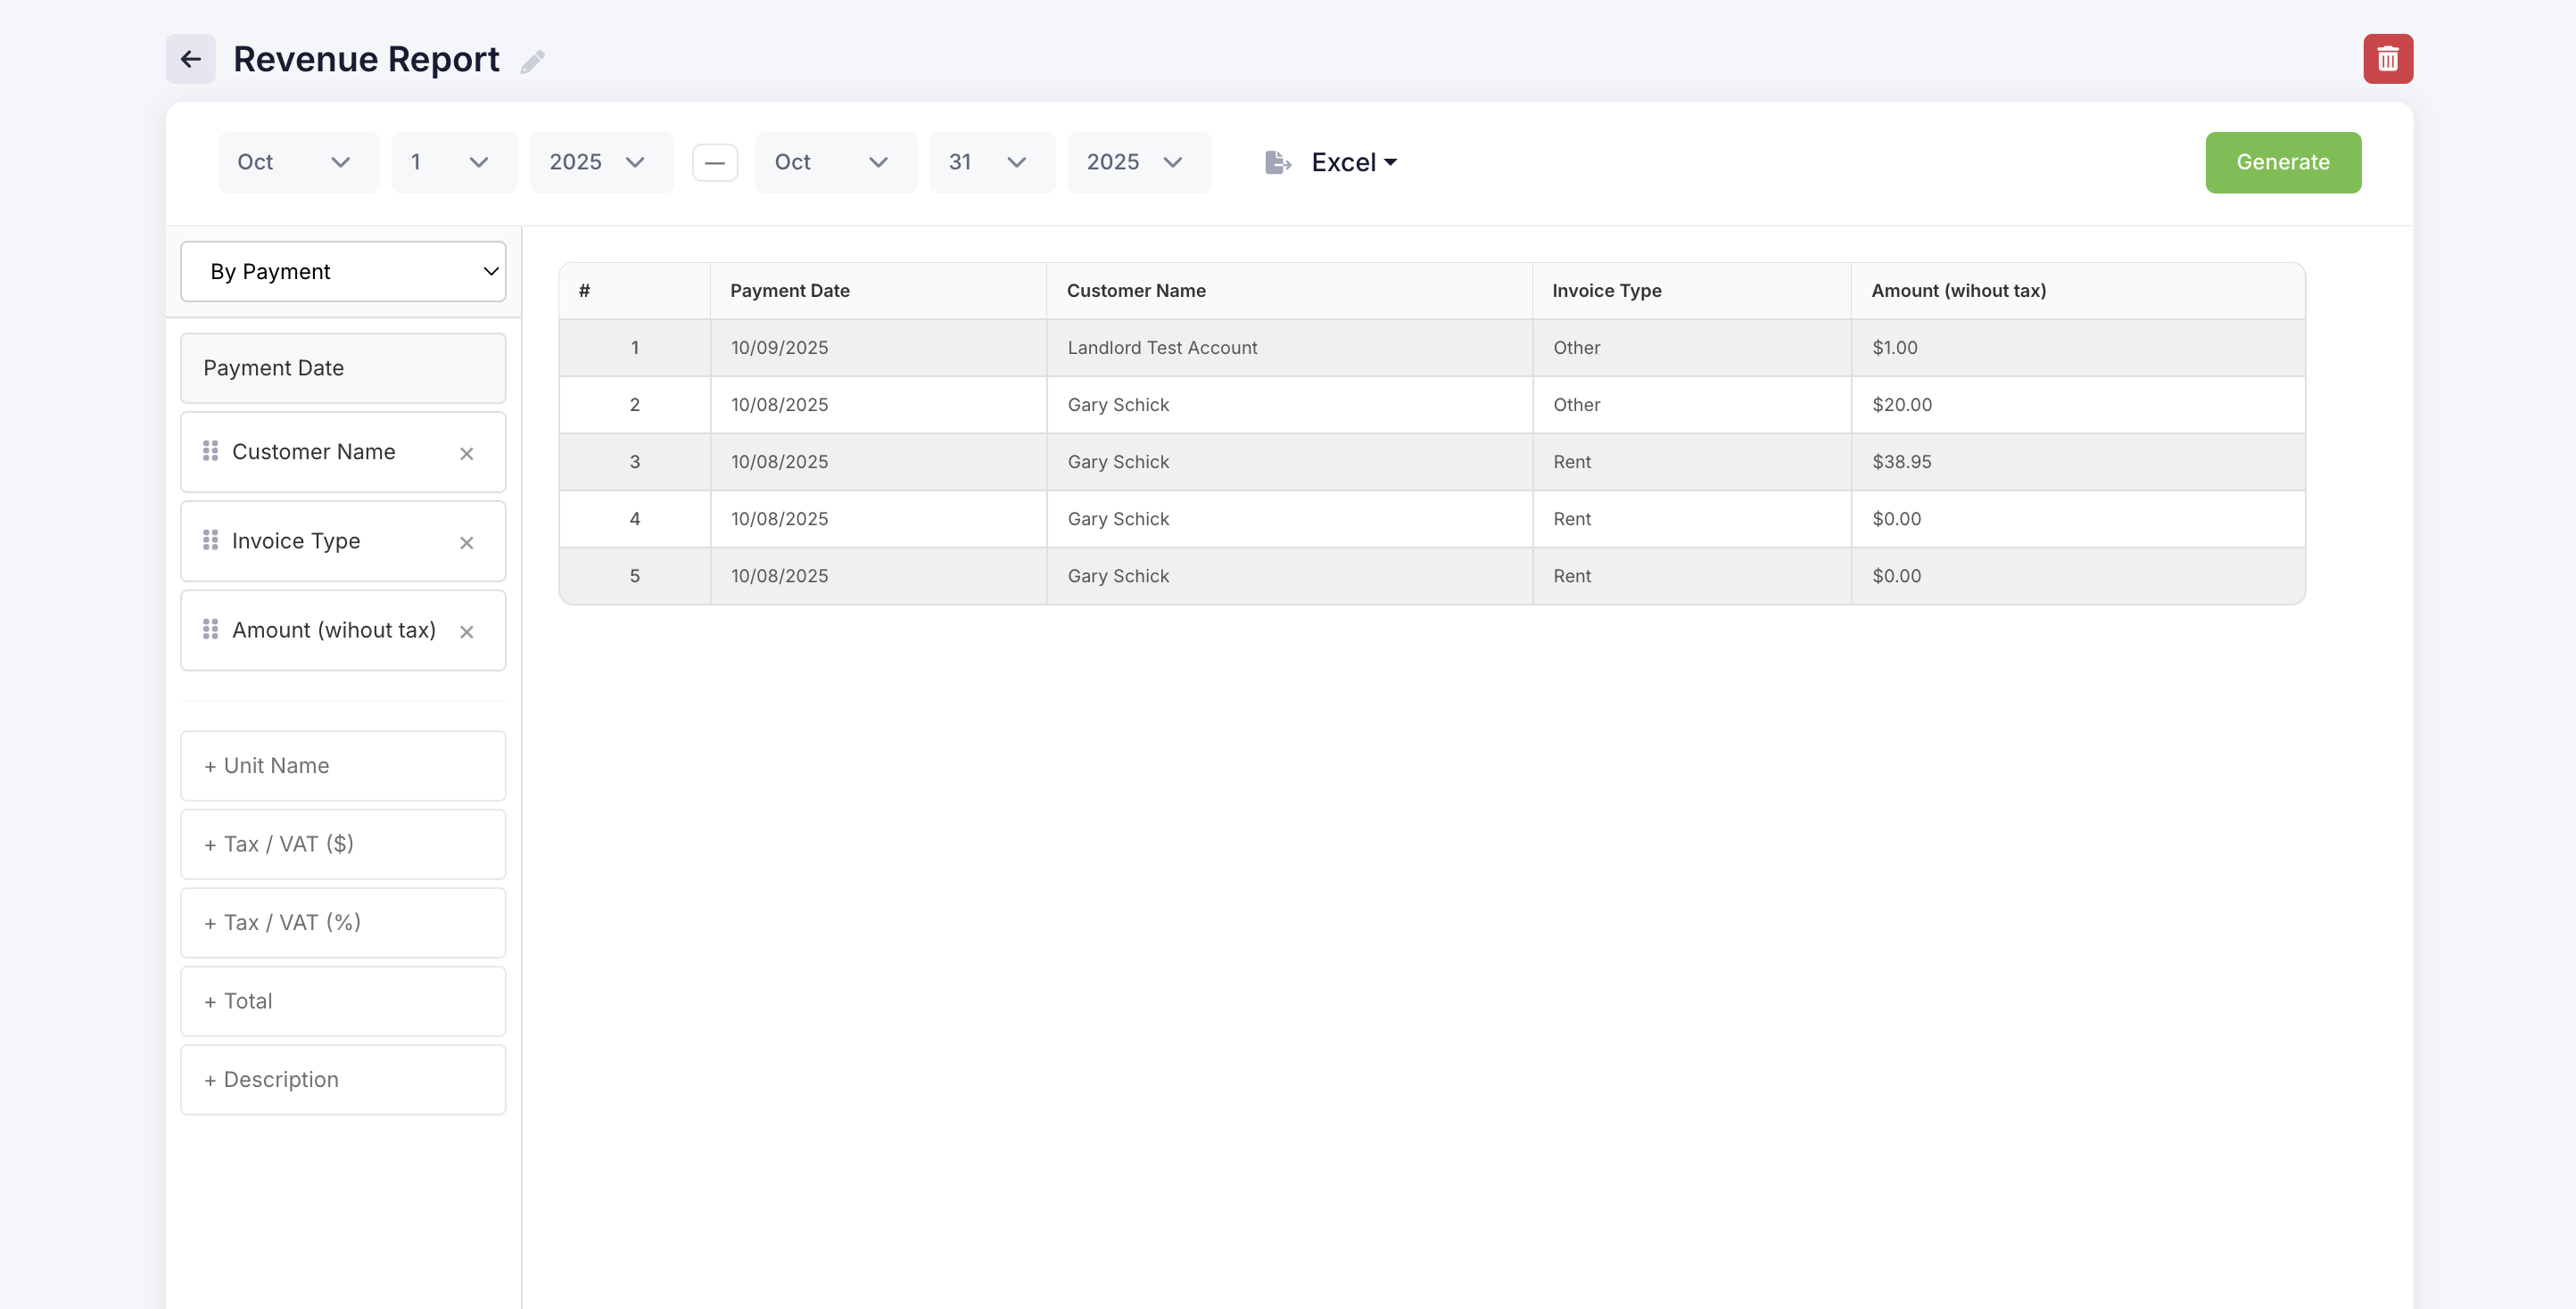Remove Invoice Type column with X
This screenshot has height=1309, width=2576.
click(466, 543)
